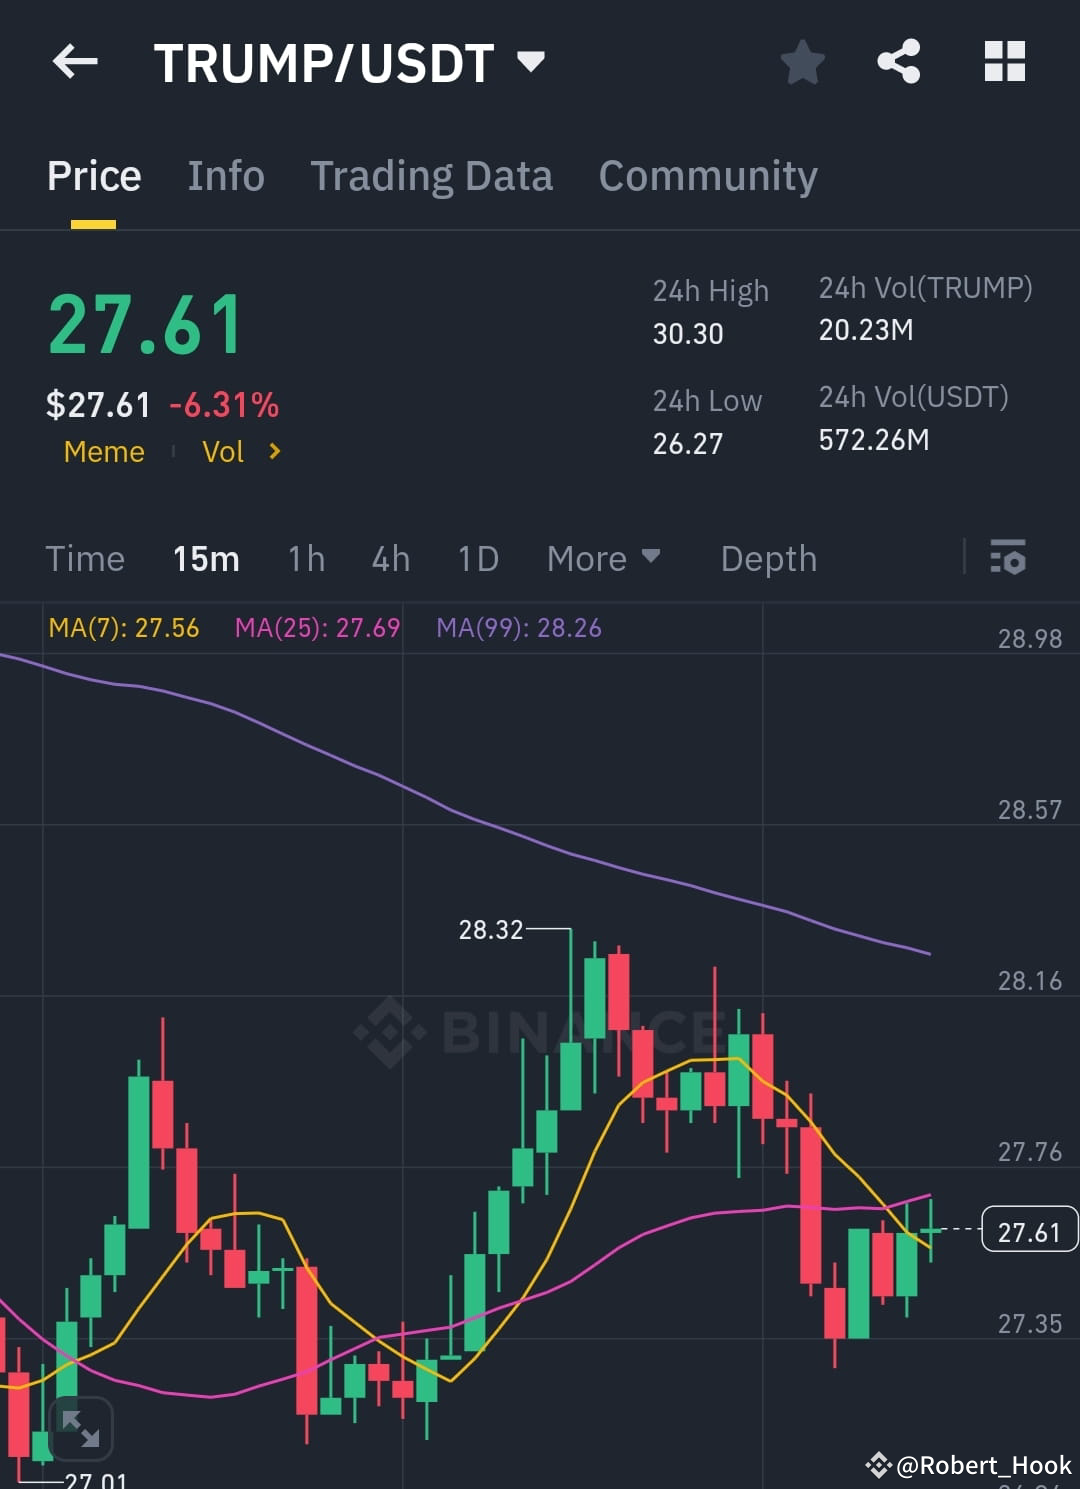
Task: Tap the 27.01 low label on chart
Action: pyautogui.click(x=96, y=1480)
